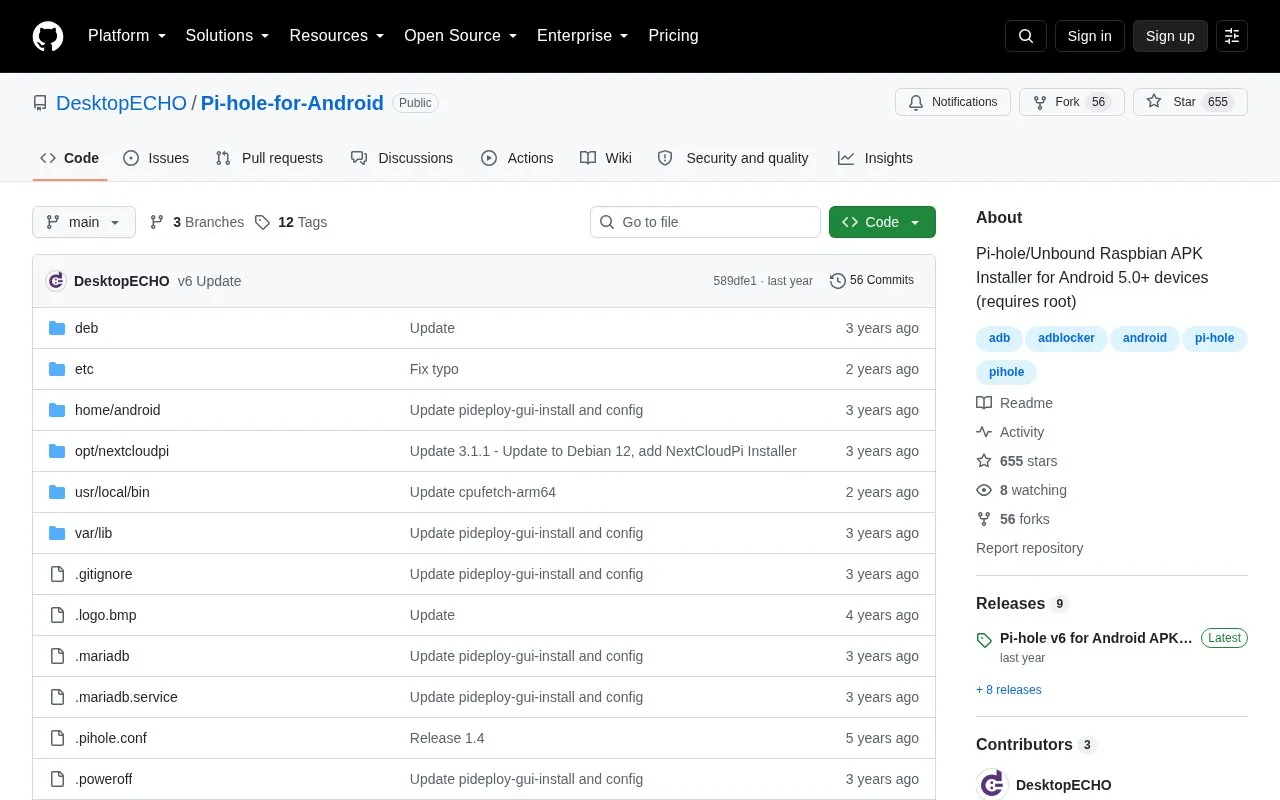The image size is (1280, 800).
Task: Open the Insights tab
Action: 875,158
